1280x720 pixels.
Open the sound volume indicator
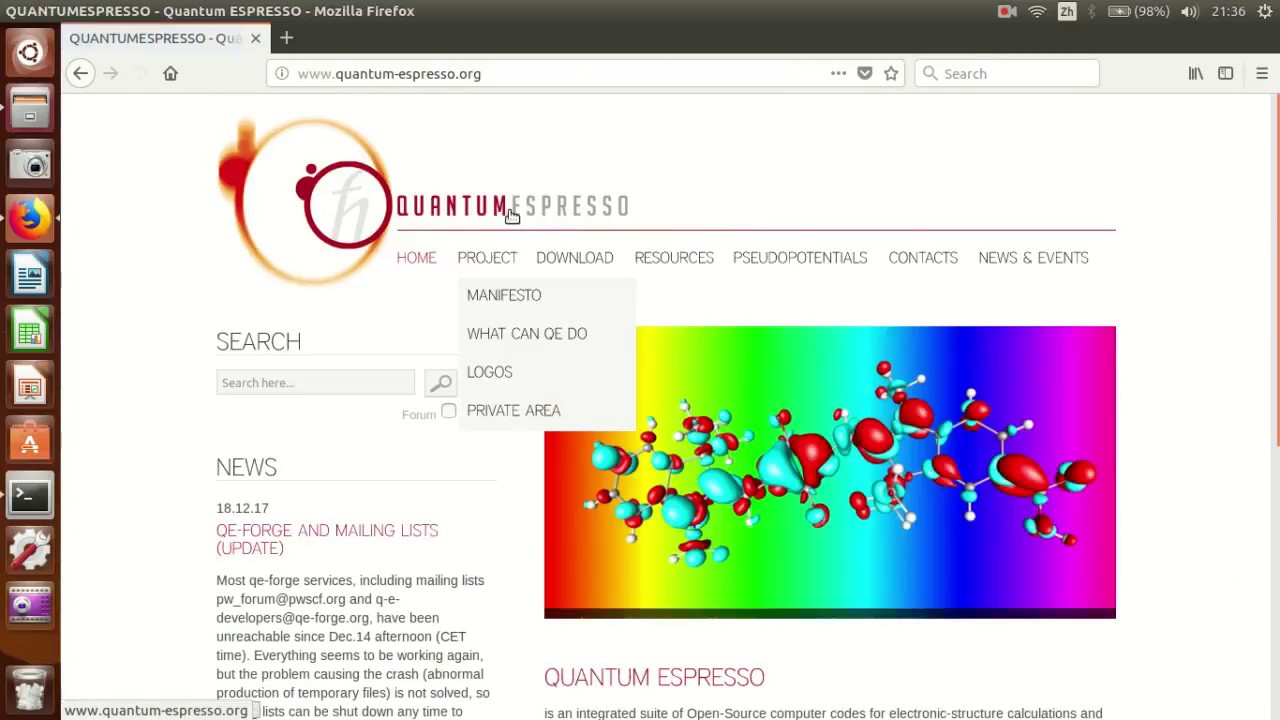click(1189, 11)
